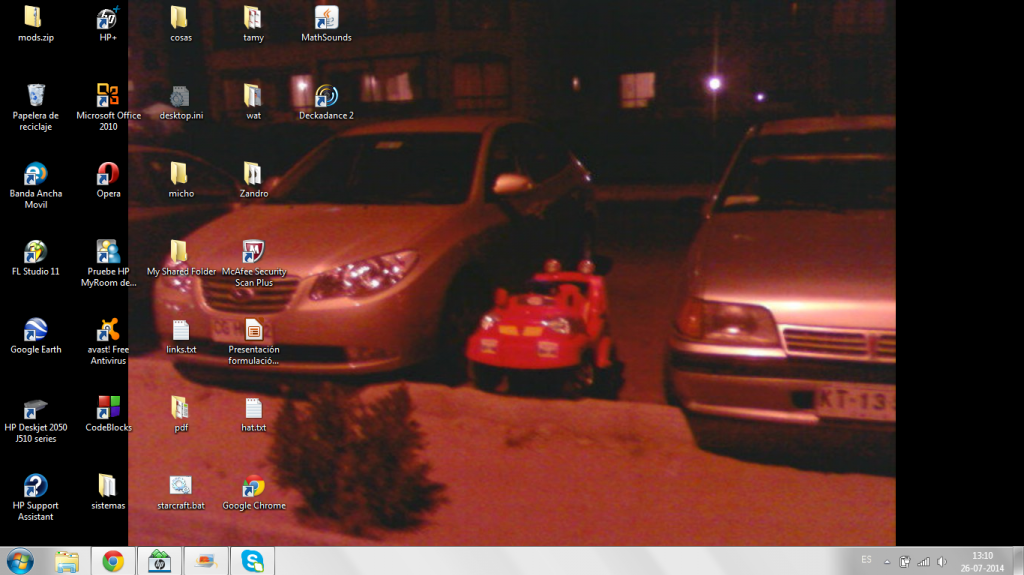
Task: Select the Deckadance 2 desktop icon
Action: [326, 96]
